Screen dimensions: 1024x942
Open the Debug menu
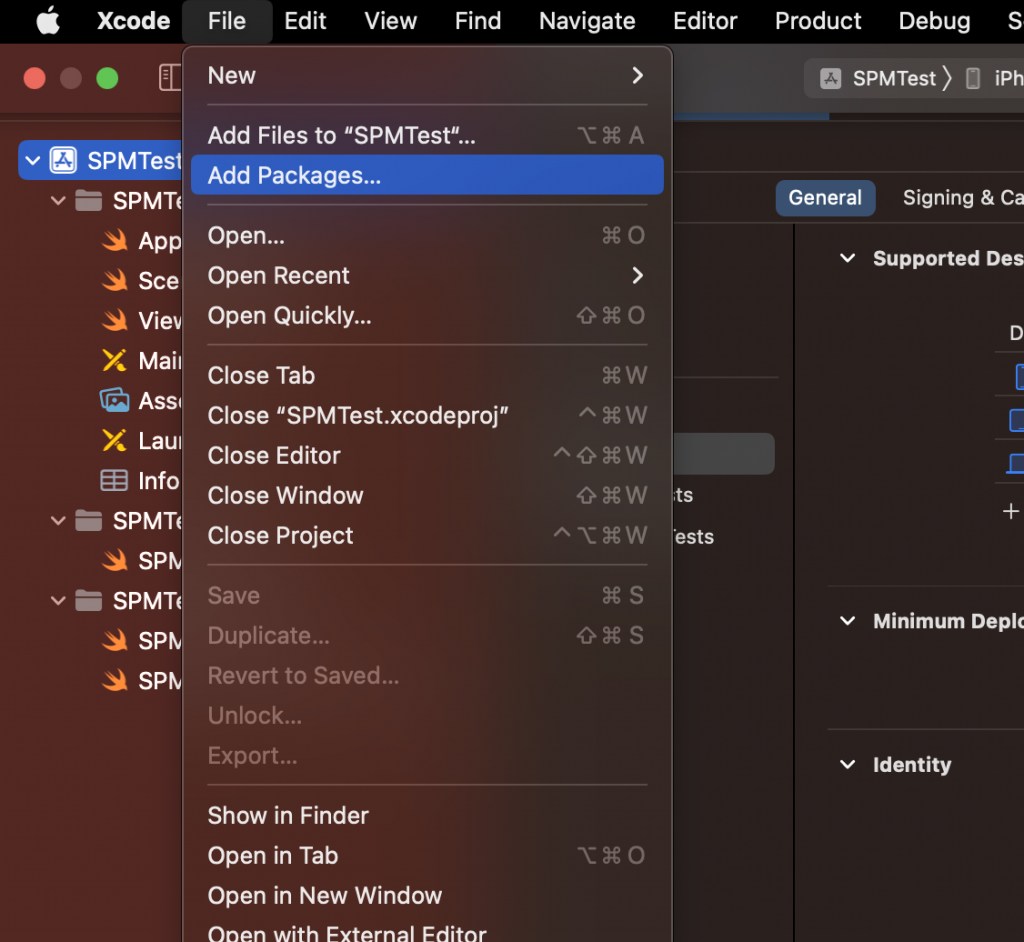click(x=935, y=21)
